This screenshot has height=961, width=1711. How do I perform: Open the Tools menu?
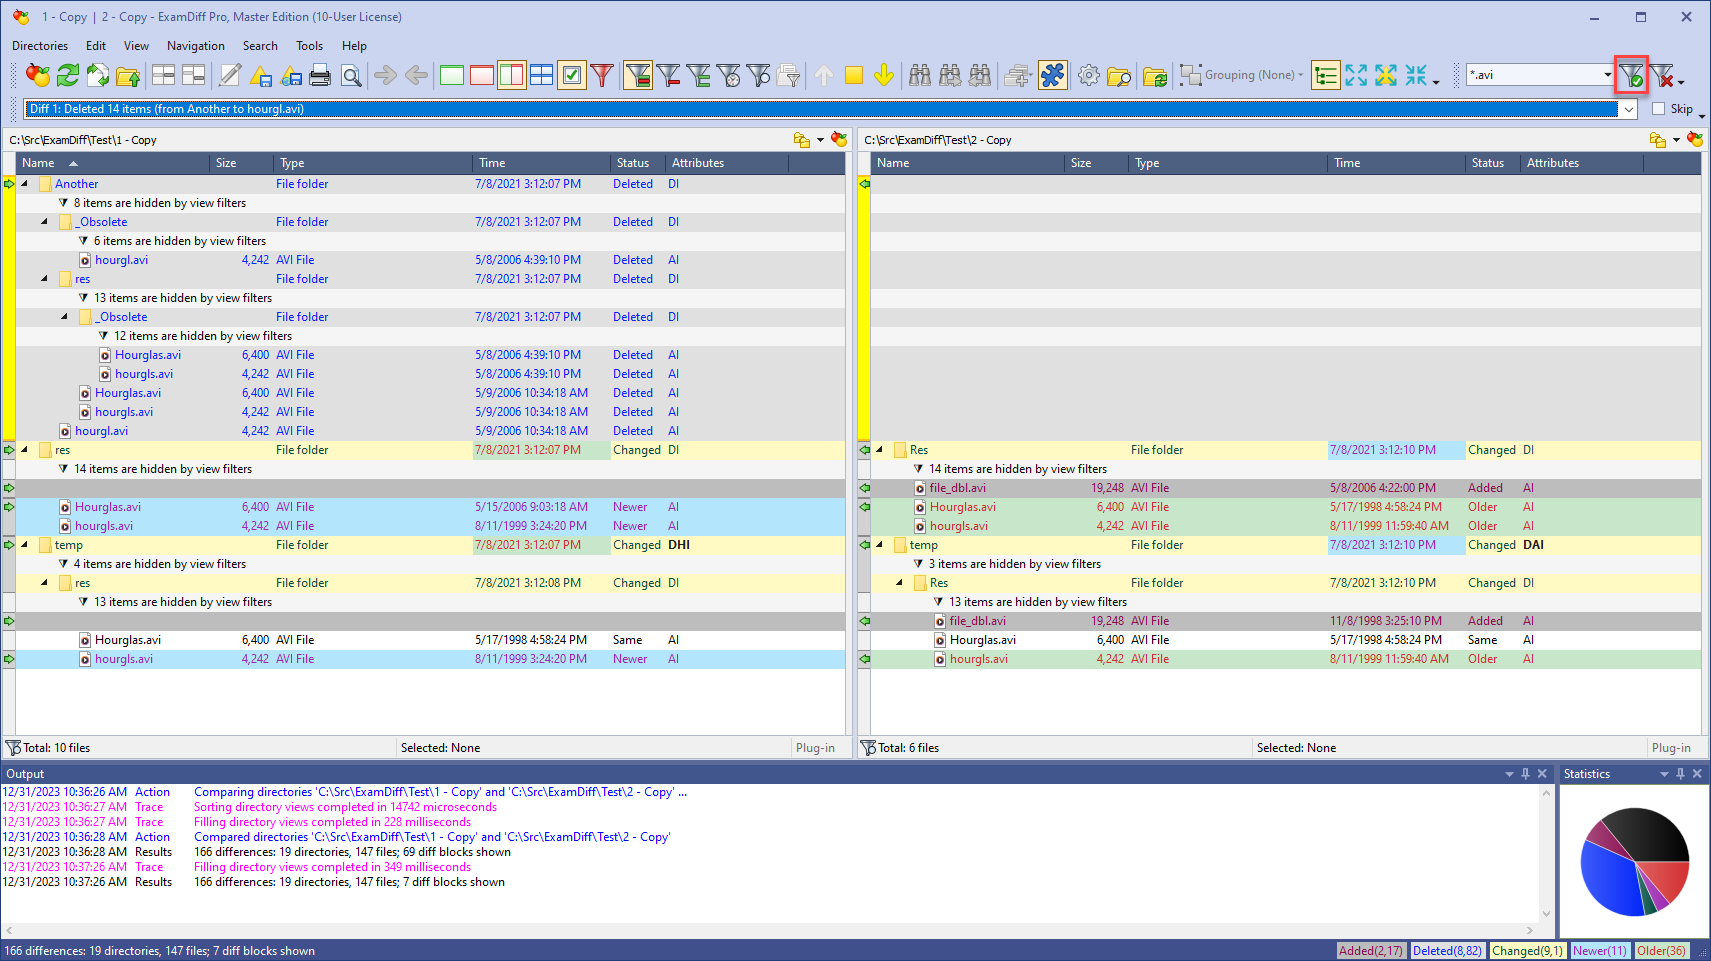pos(309,46)
